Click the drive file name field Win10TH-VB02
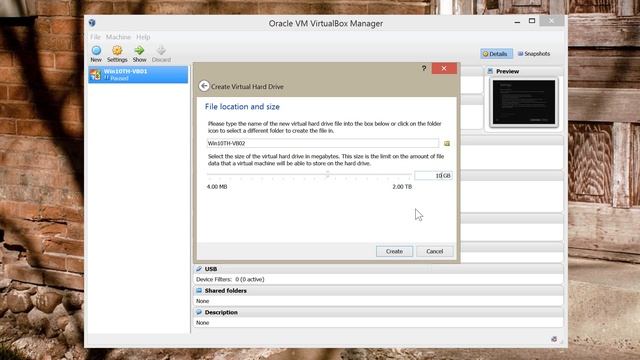The height and width of the screenshot is (360, 640). click(323, 143)
